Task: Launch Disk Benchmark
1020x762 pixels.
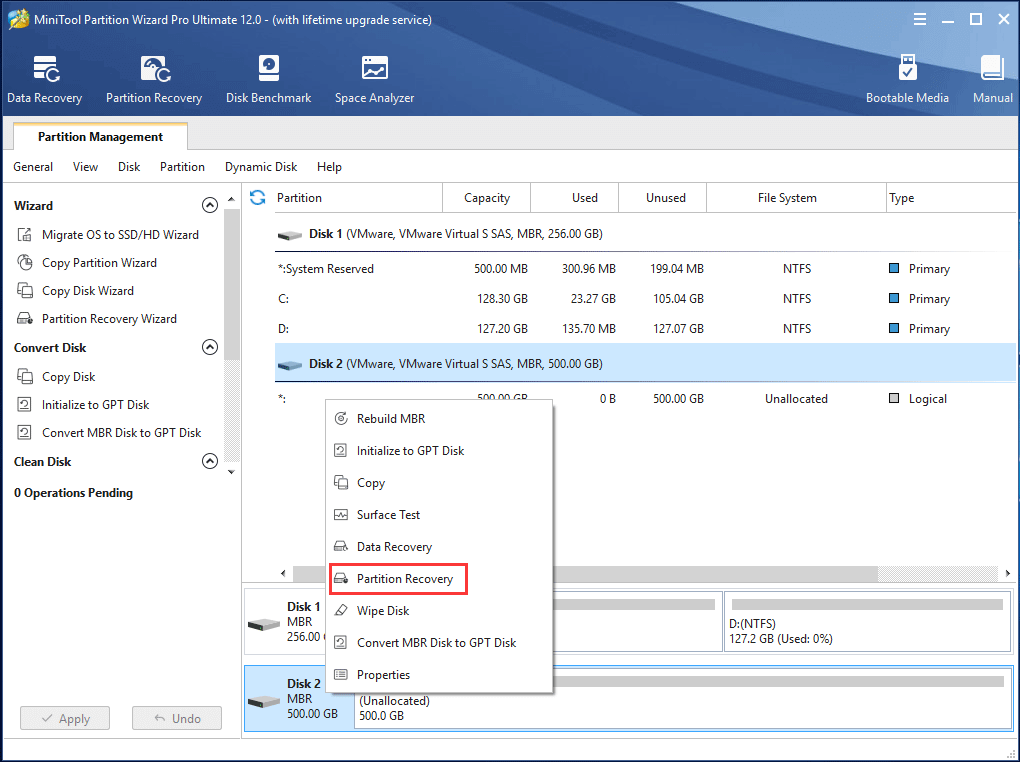Action: click(268, 78)
